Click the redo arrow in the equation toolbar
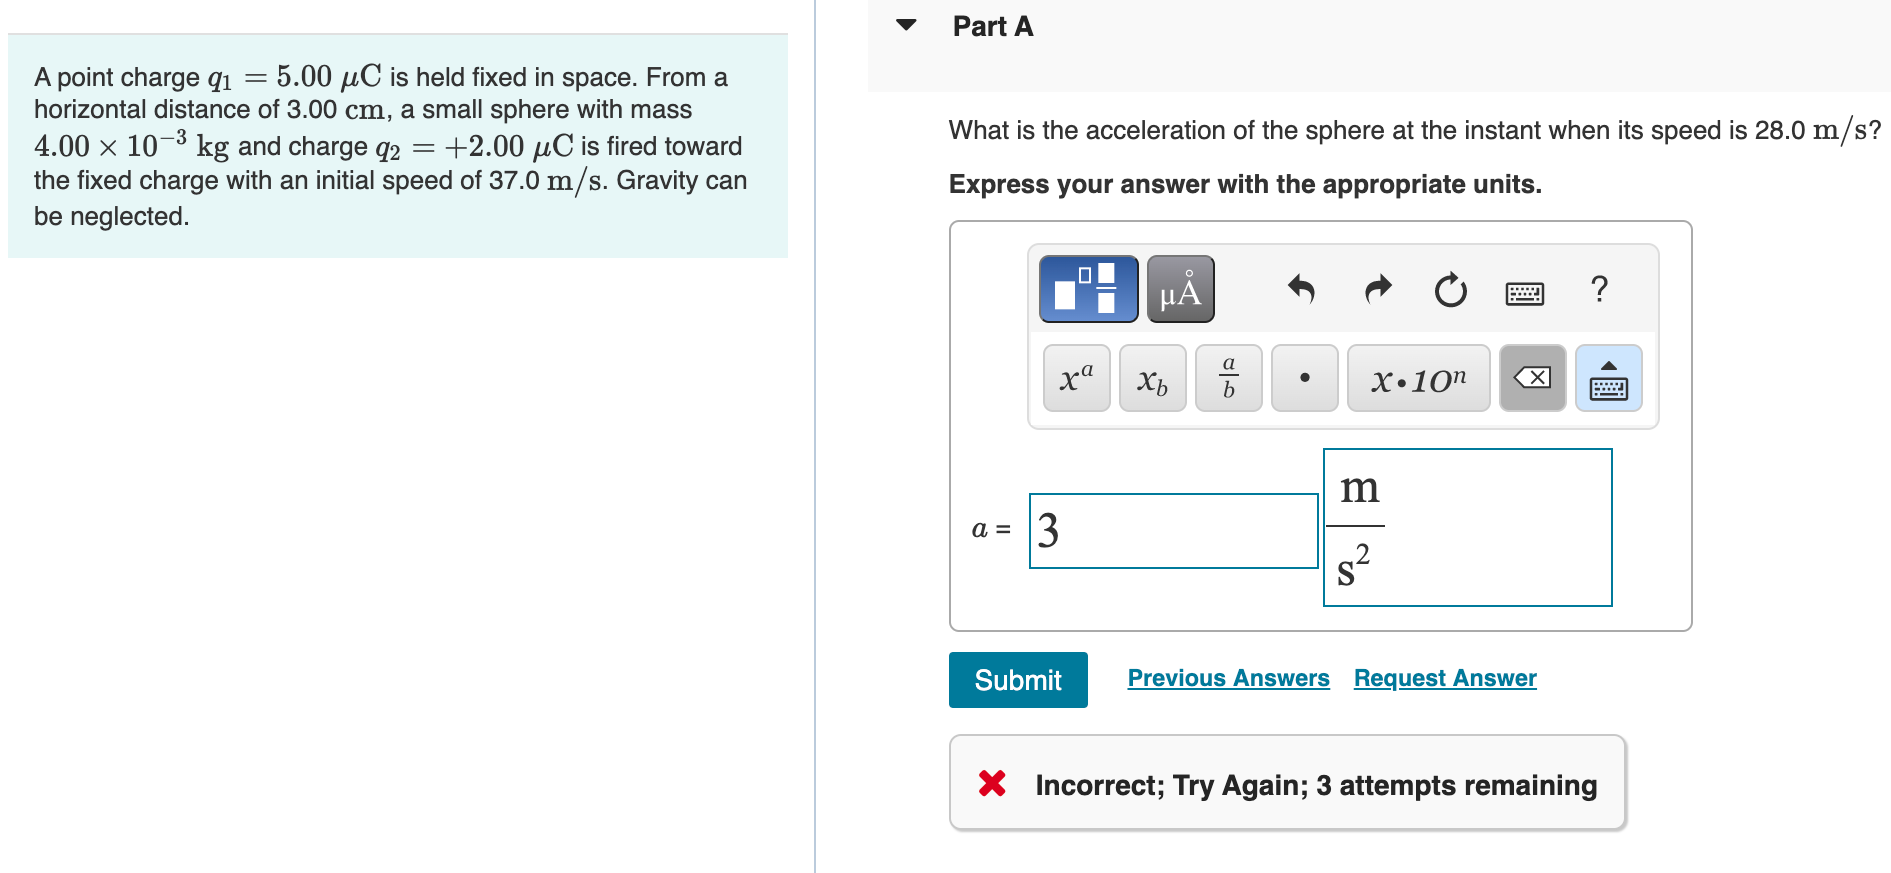1891x873 pixels. pos(1377,290)
